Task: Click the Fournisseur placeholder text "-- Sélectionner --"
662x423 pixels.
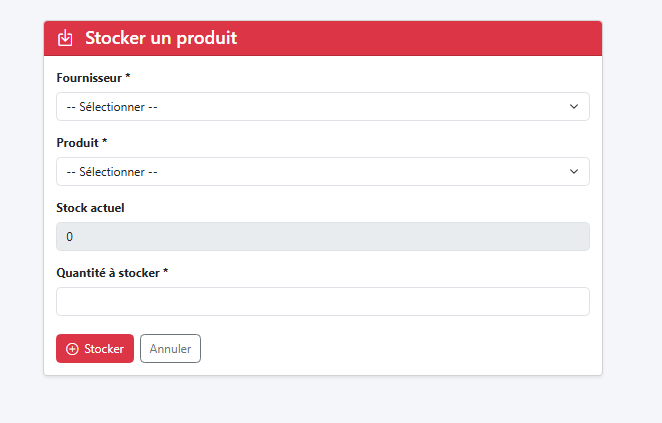Action: 112,107
